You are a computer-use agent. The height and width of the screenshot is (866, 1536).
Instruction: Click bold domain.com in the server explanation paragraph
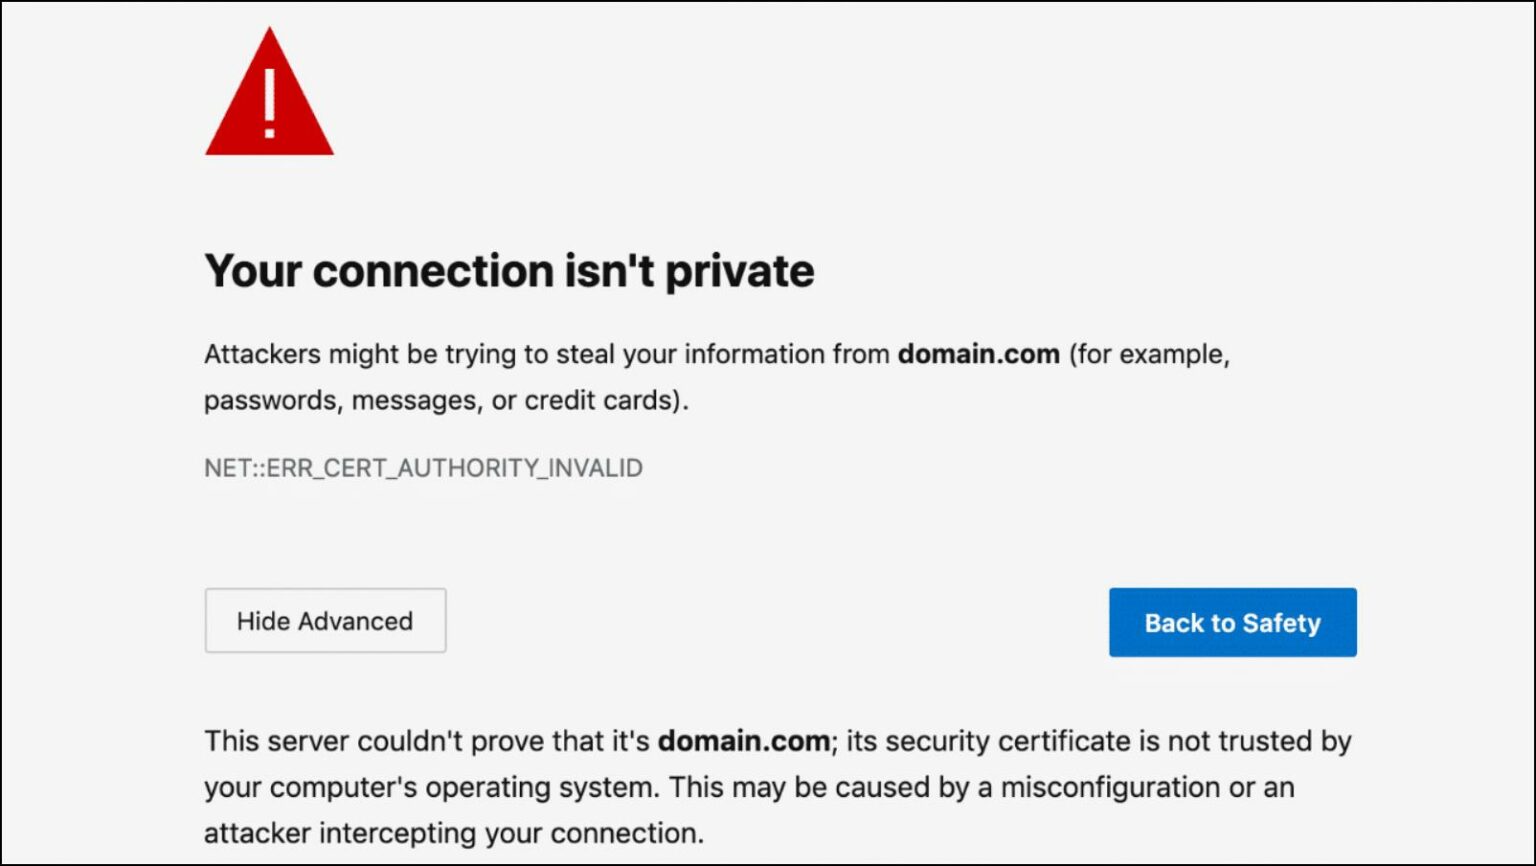tap(743, 741)
